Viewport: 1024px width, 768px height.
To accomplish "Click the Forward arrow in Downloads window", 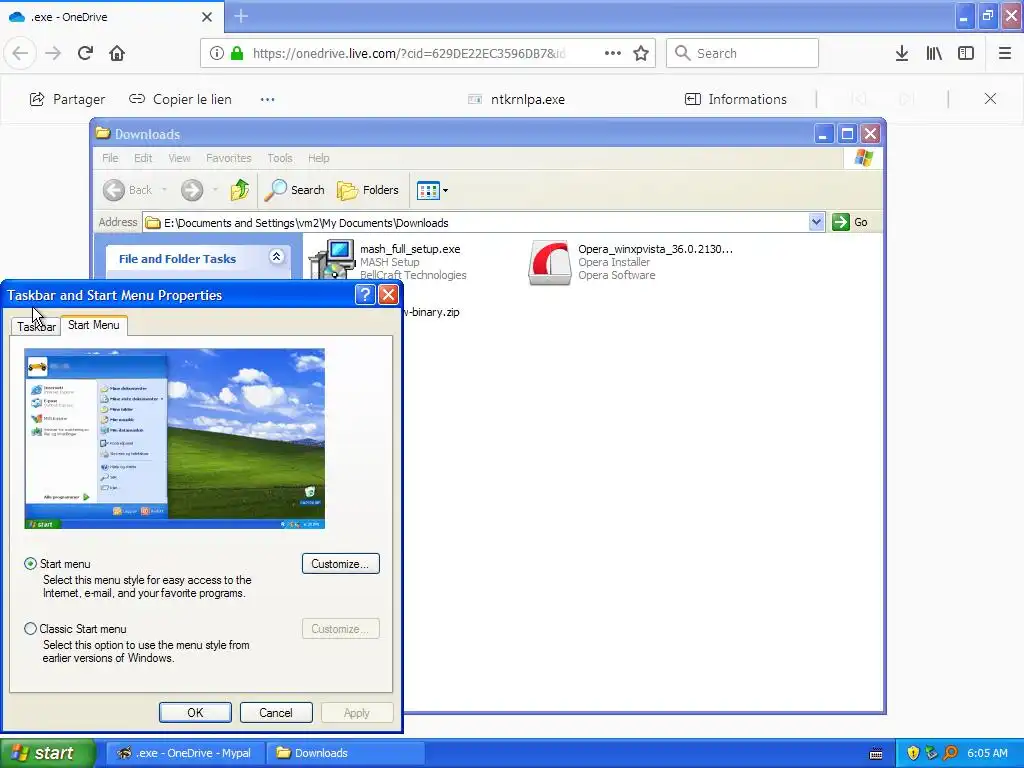I will (x=191, y=190).
